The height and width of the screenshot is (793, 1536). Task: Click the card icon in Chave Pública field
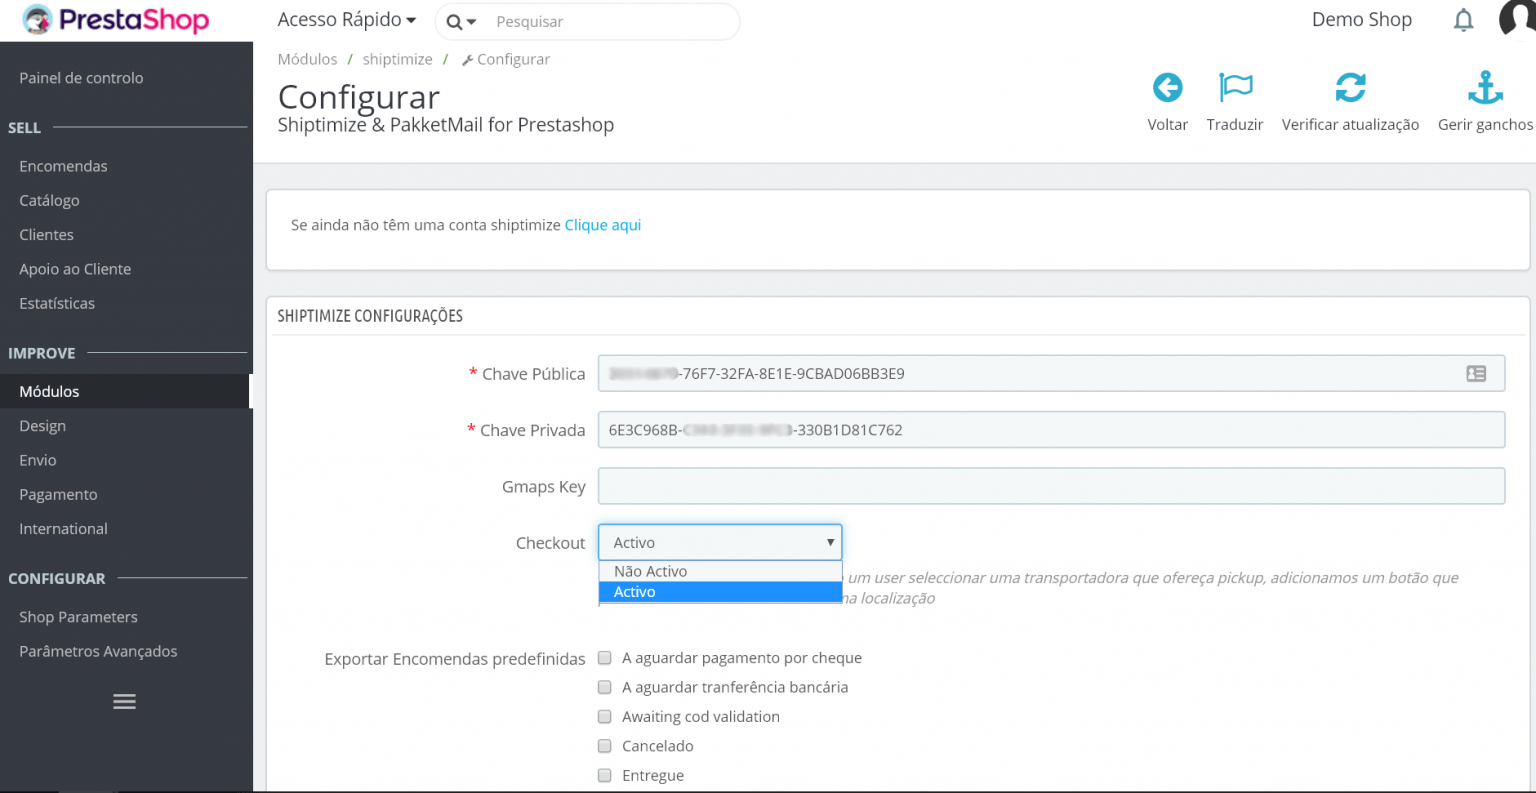[x=1476, y=374]
